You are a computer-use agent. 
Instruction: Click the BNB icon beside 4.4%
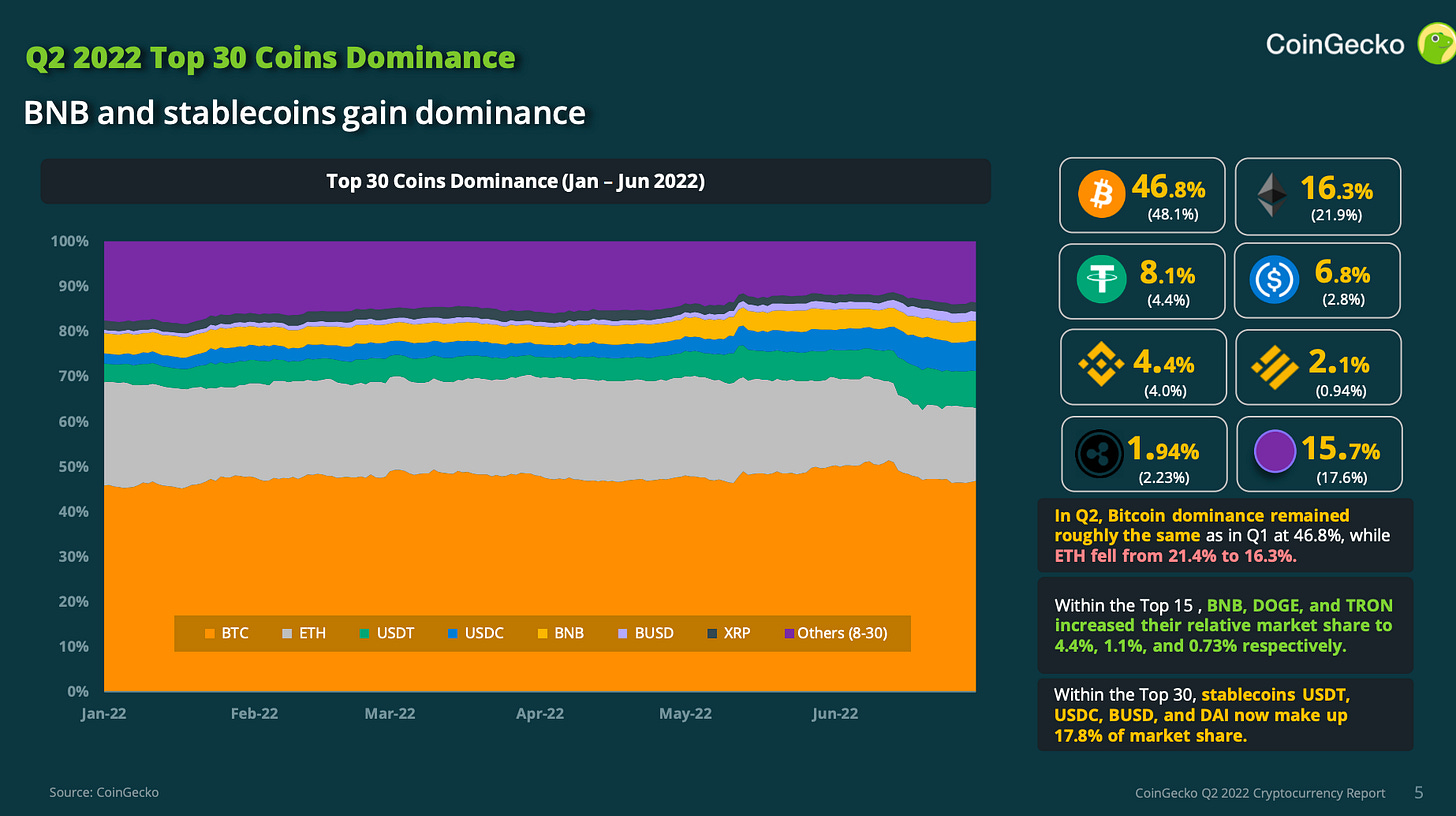click(1102, 366)
